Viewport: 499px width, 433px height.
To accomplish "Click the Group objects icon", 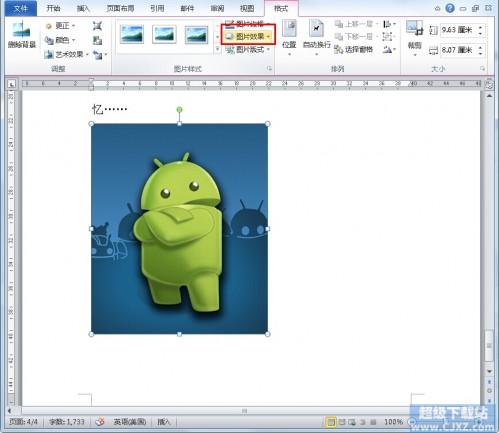I will (388, 36).
